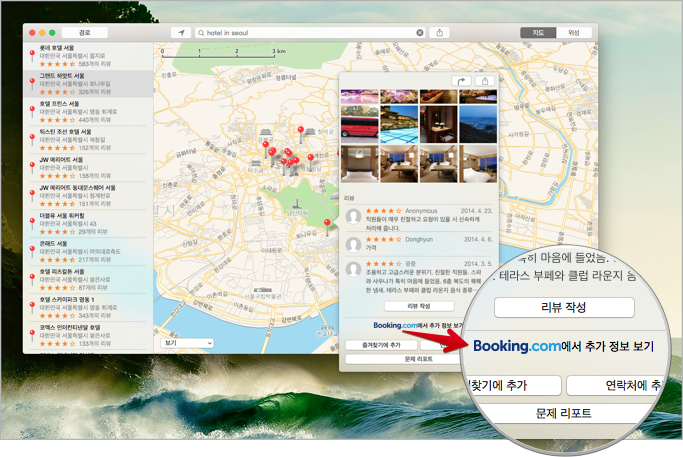Click the pin icon for 콘래드 서울
The height and width of the screenshot is (457, 683).
(32, 251)
